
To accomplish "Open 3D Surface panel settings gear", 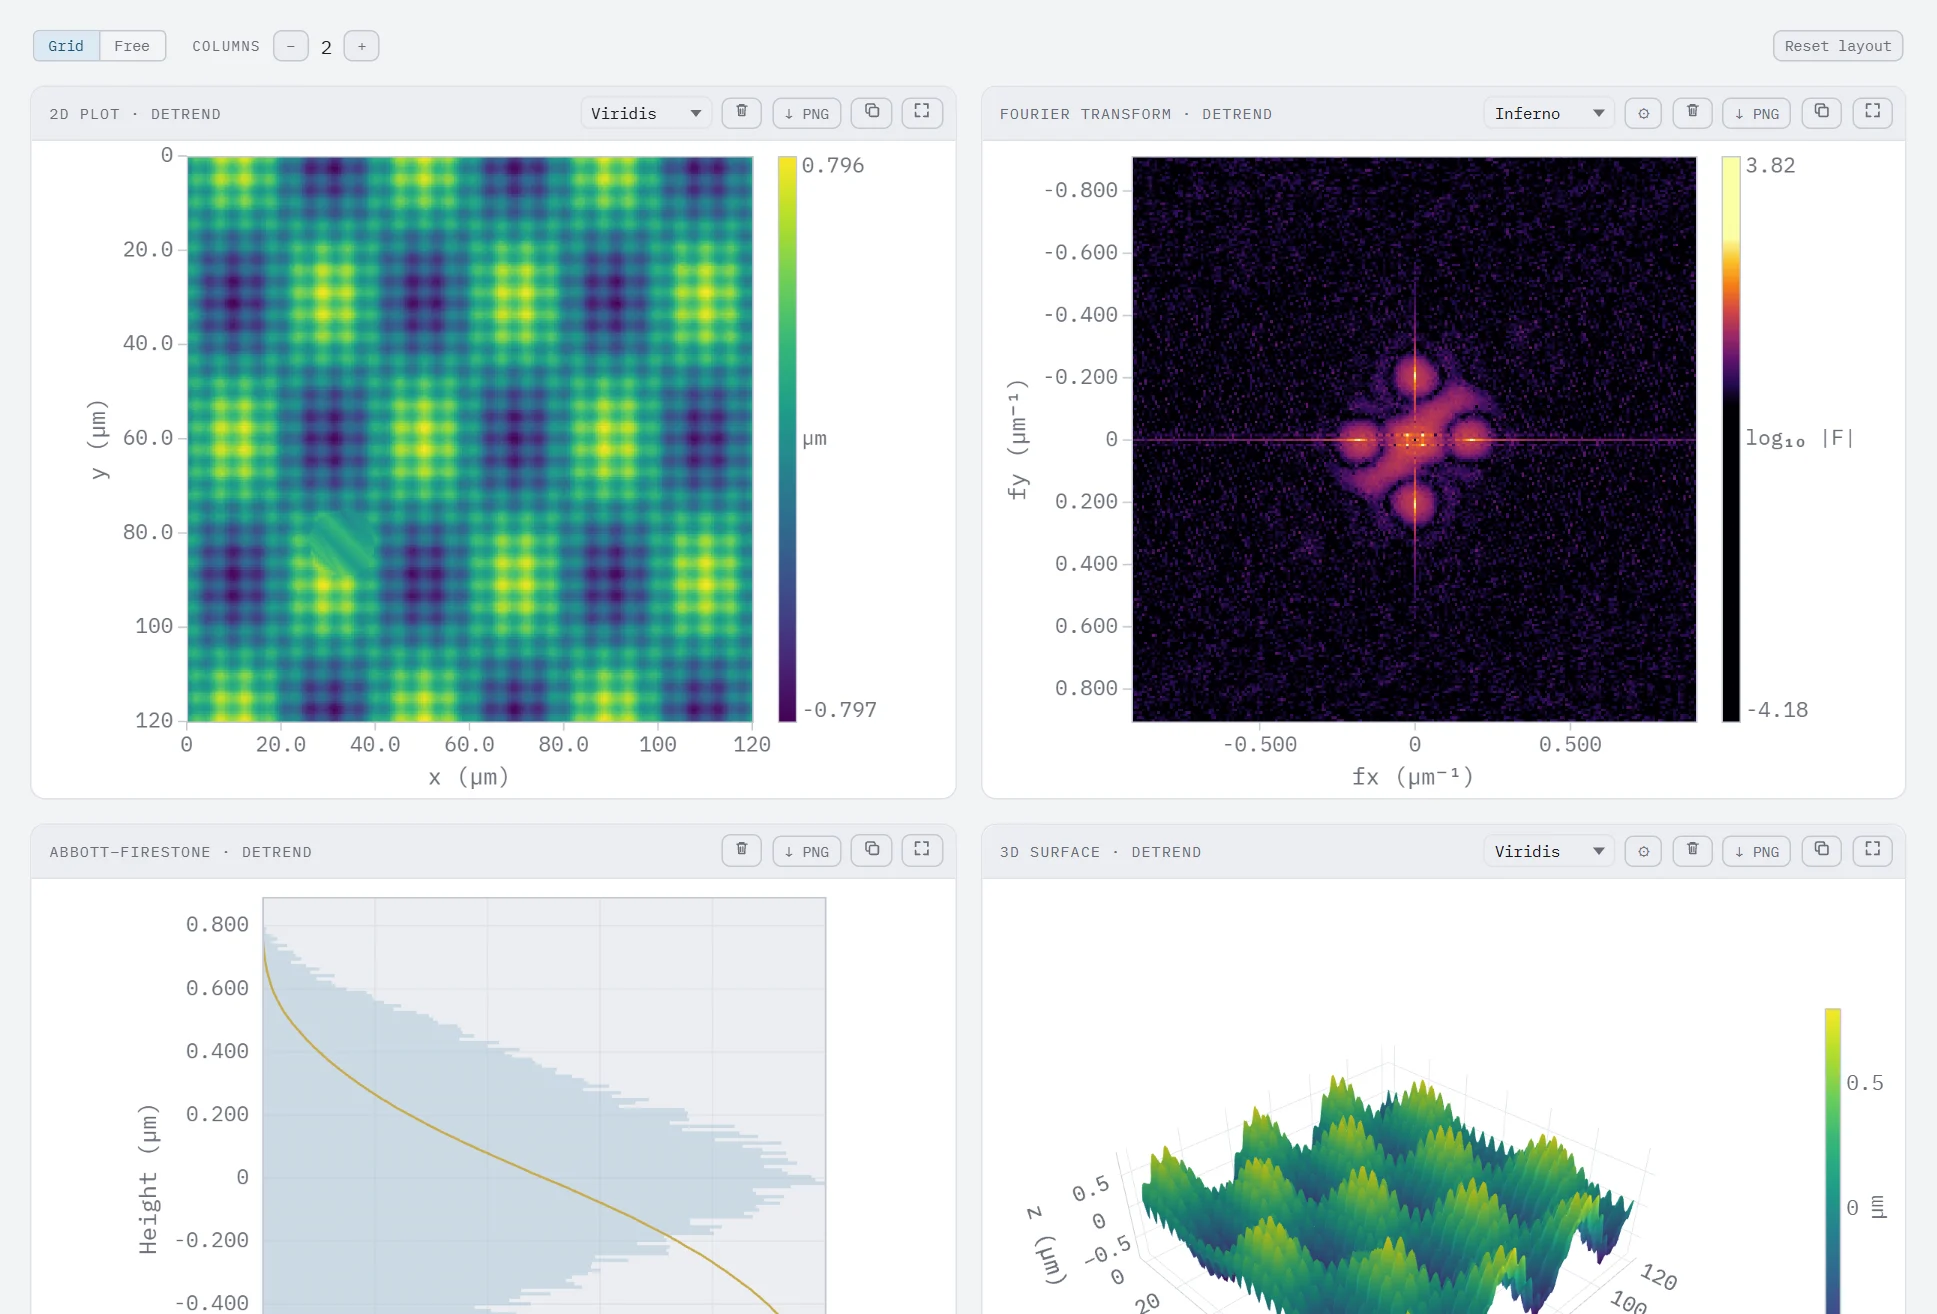I will [x=1643, y=851].
